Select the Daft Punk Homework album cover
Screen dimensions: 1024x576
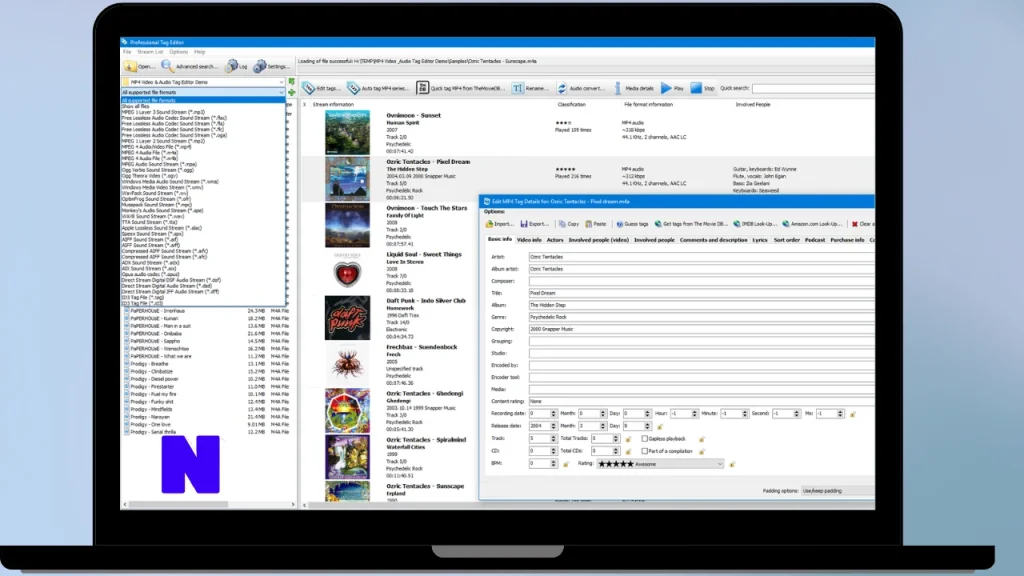347,318
